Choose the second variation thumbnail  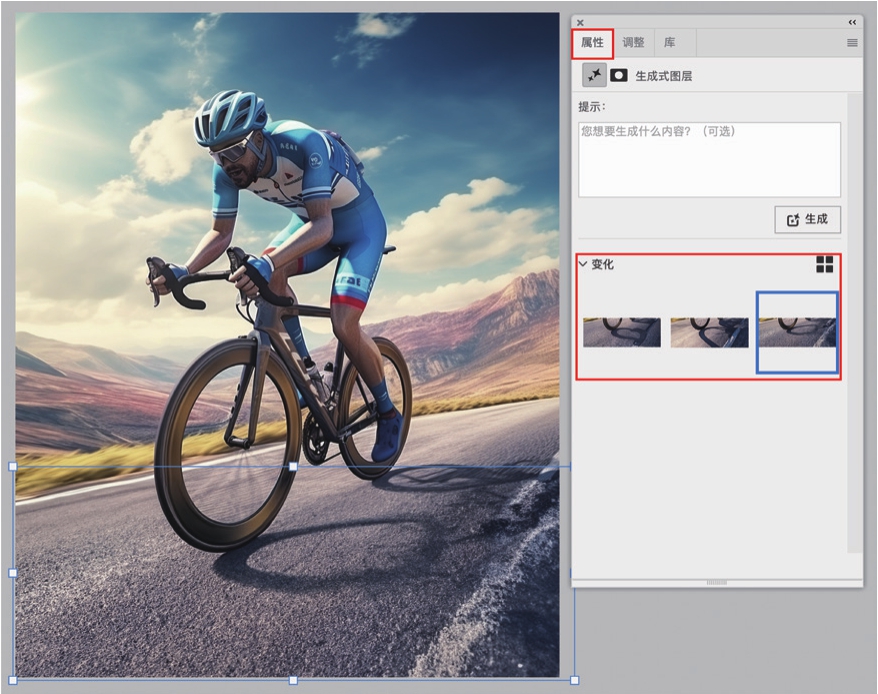click(x=709, y=332)
